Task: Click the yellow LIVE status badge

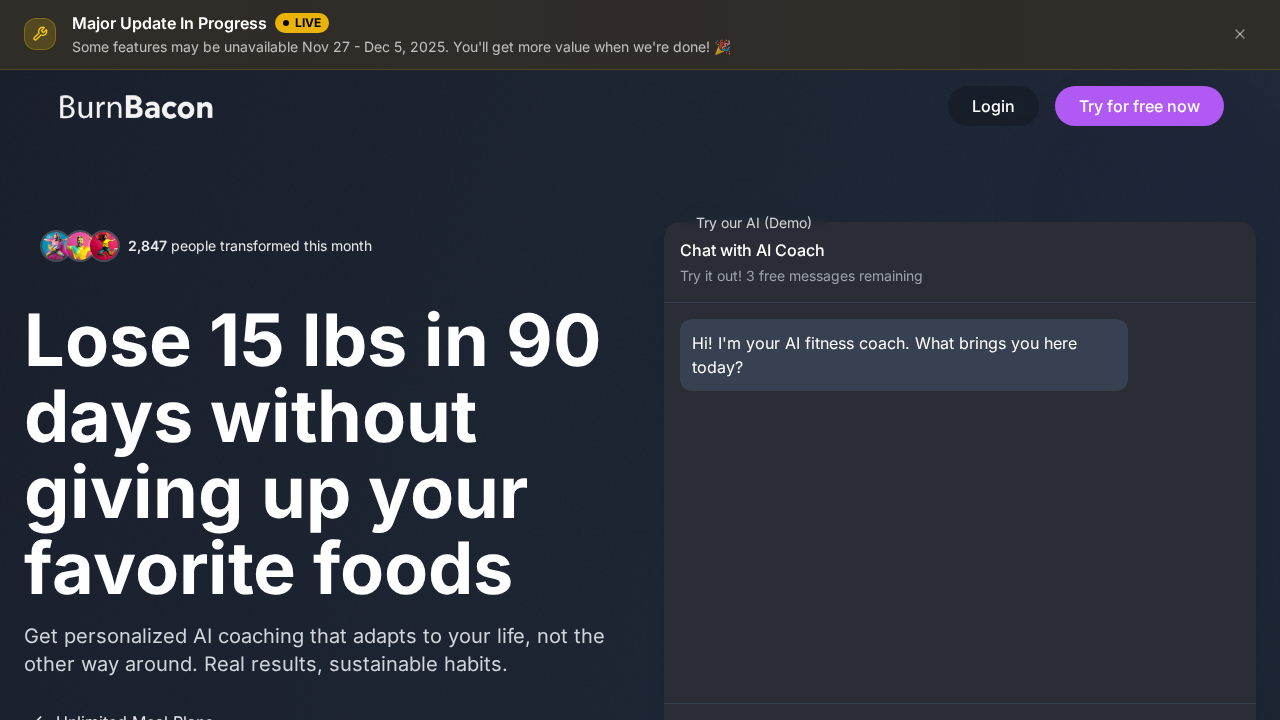Action: tap(302, 23)
